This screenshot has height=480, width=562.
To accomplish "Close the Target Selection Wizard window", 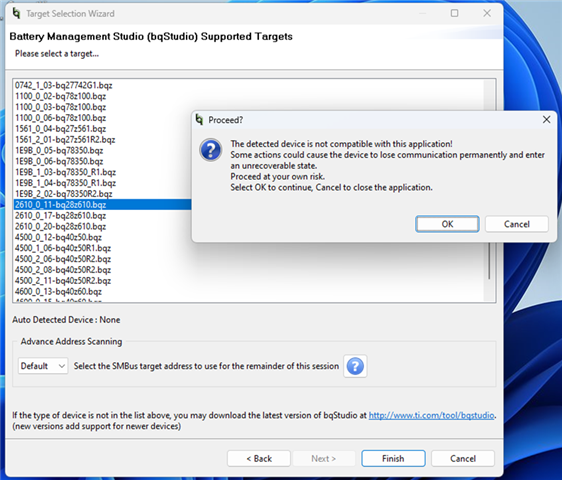I will pyautogui.click(x=487, y=13).
